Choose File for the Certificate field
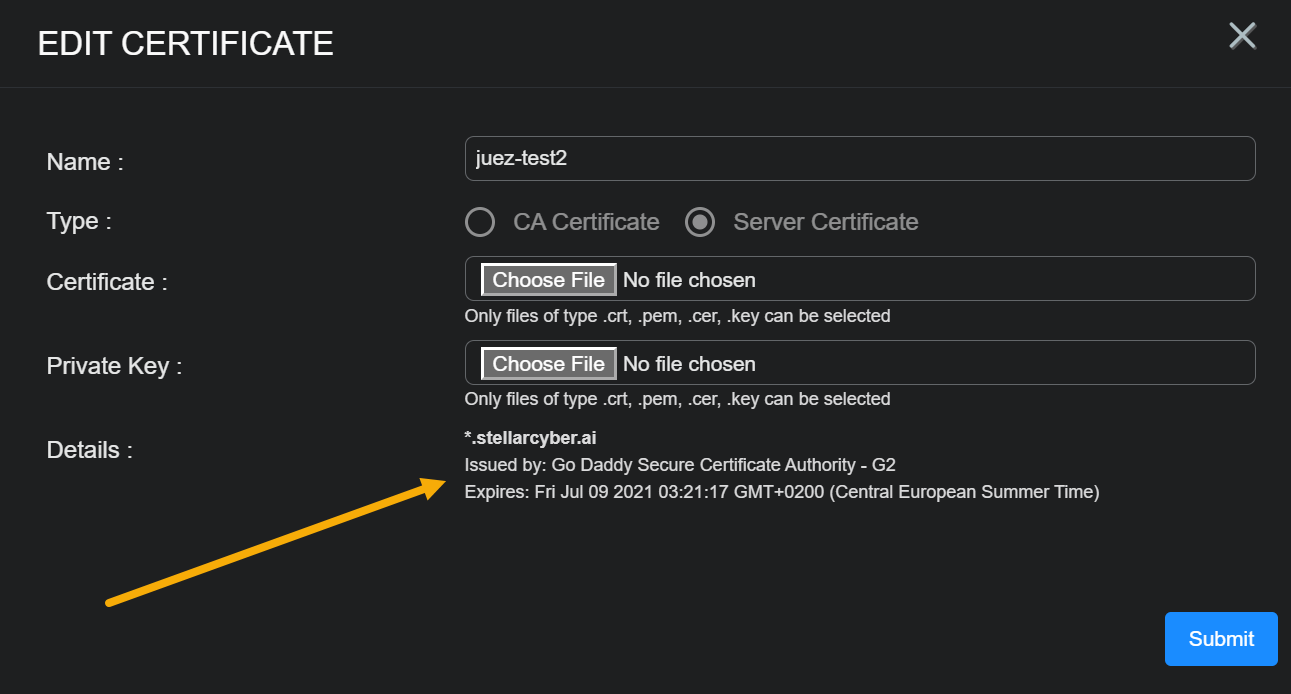Screen dimensions: 1291x694 tap(549, 280)
